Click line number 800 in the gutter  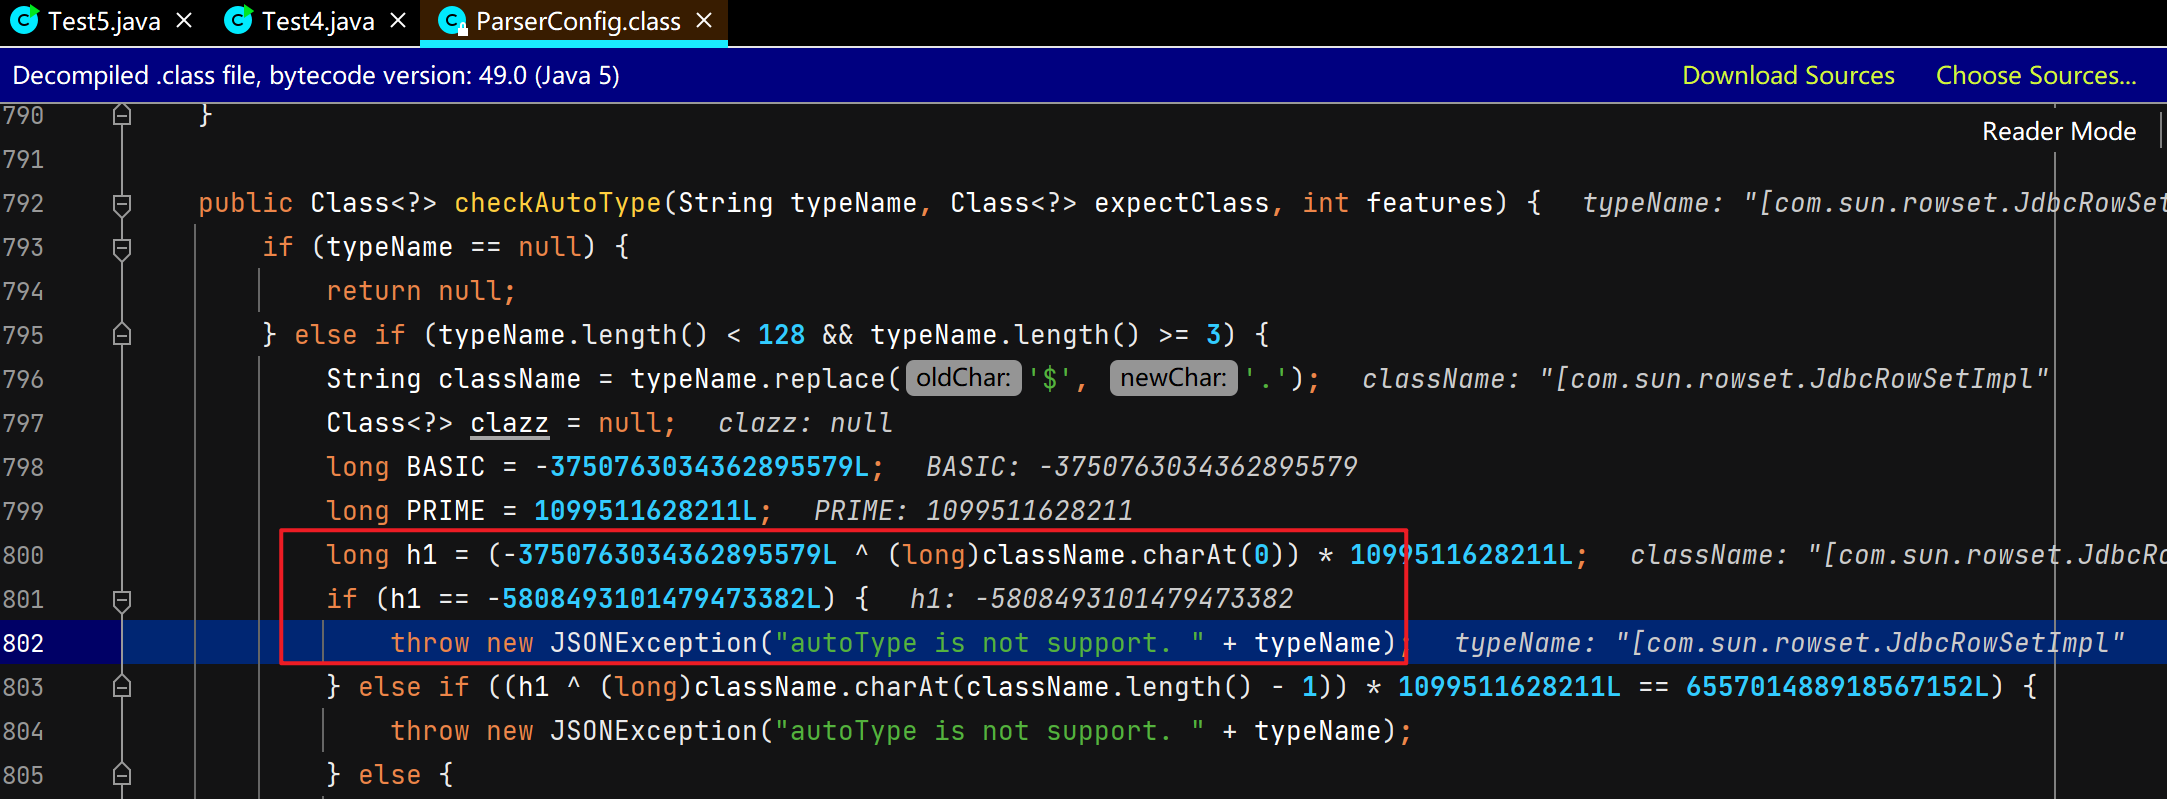(23, 555)
